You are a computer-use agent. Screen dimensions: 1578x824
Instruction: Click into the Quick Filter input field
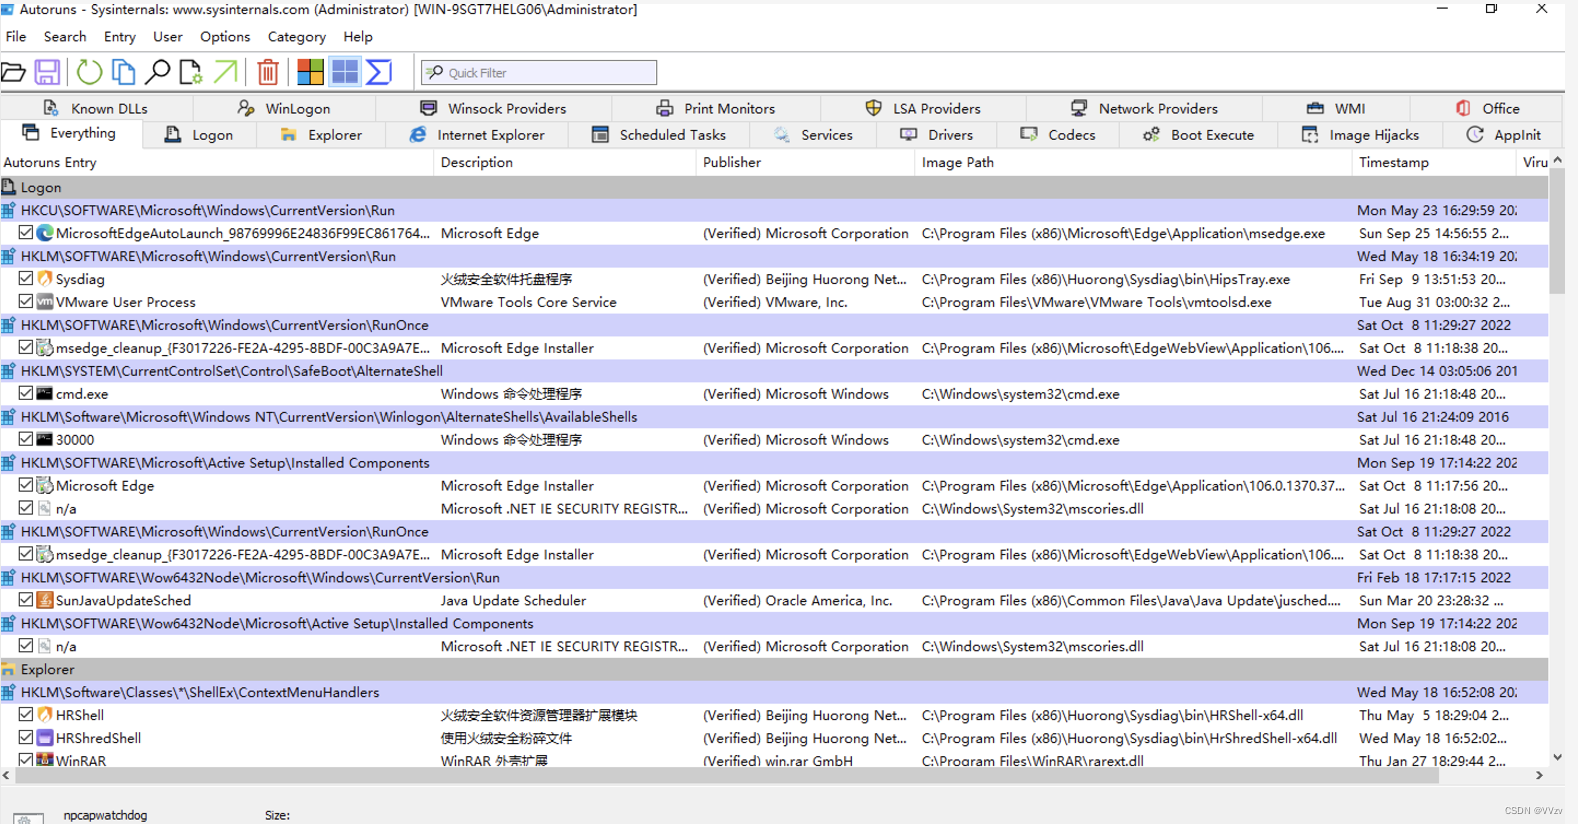[539, 73]
